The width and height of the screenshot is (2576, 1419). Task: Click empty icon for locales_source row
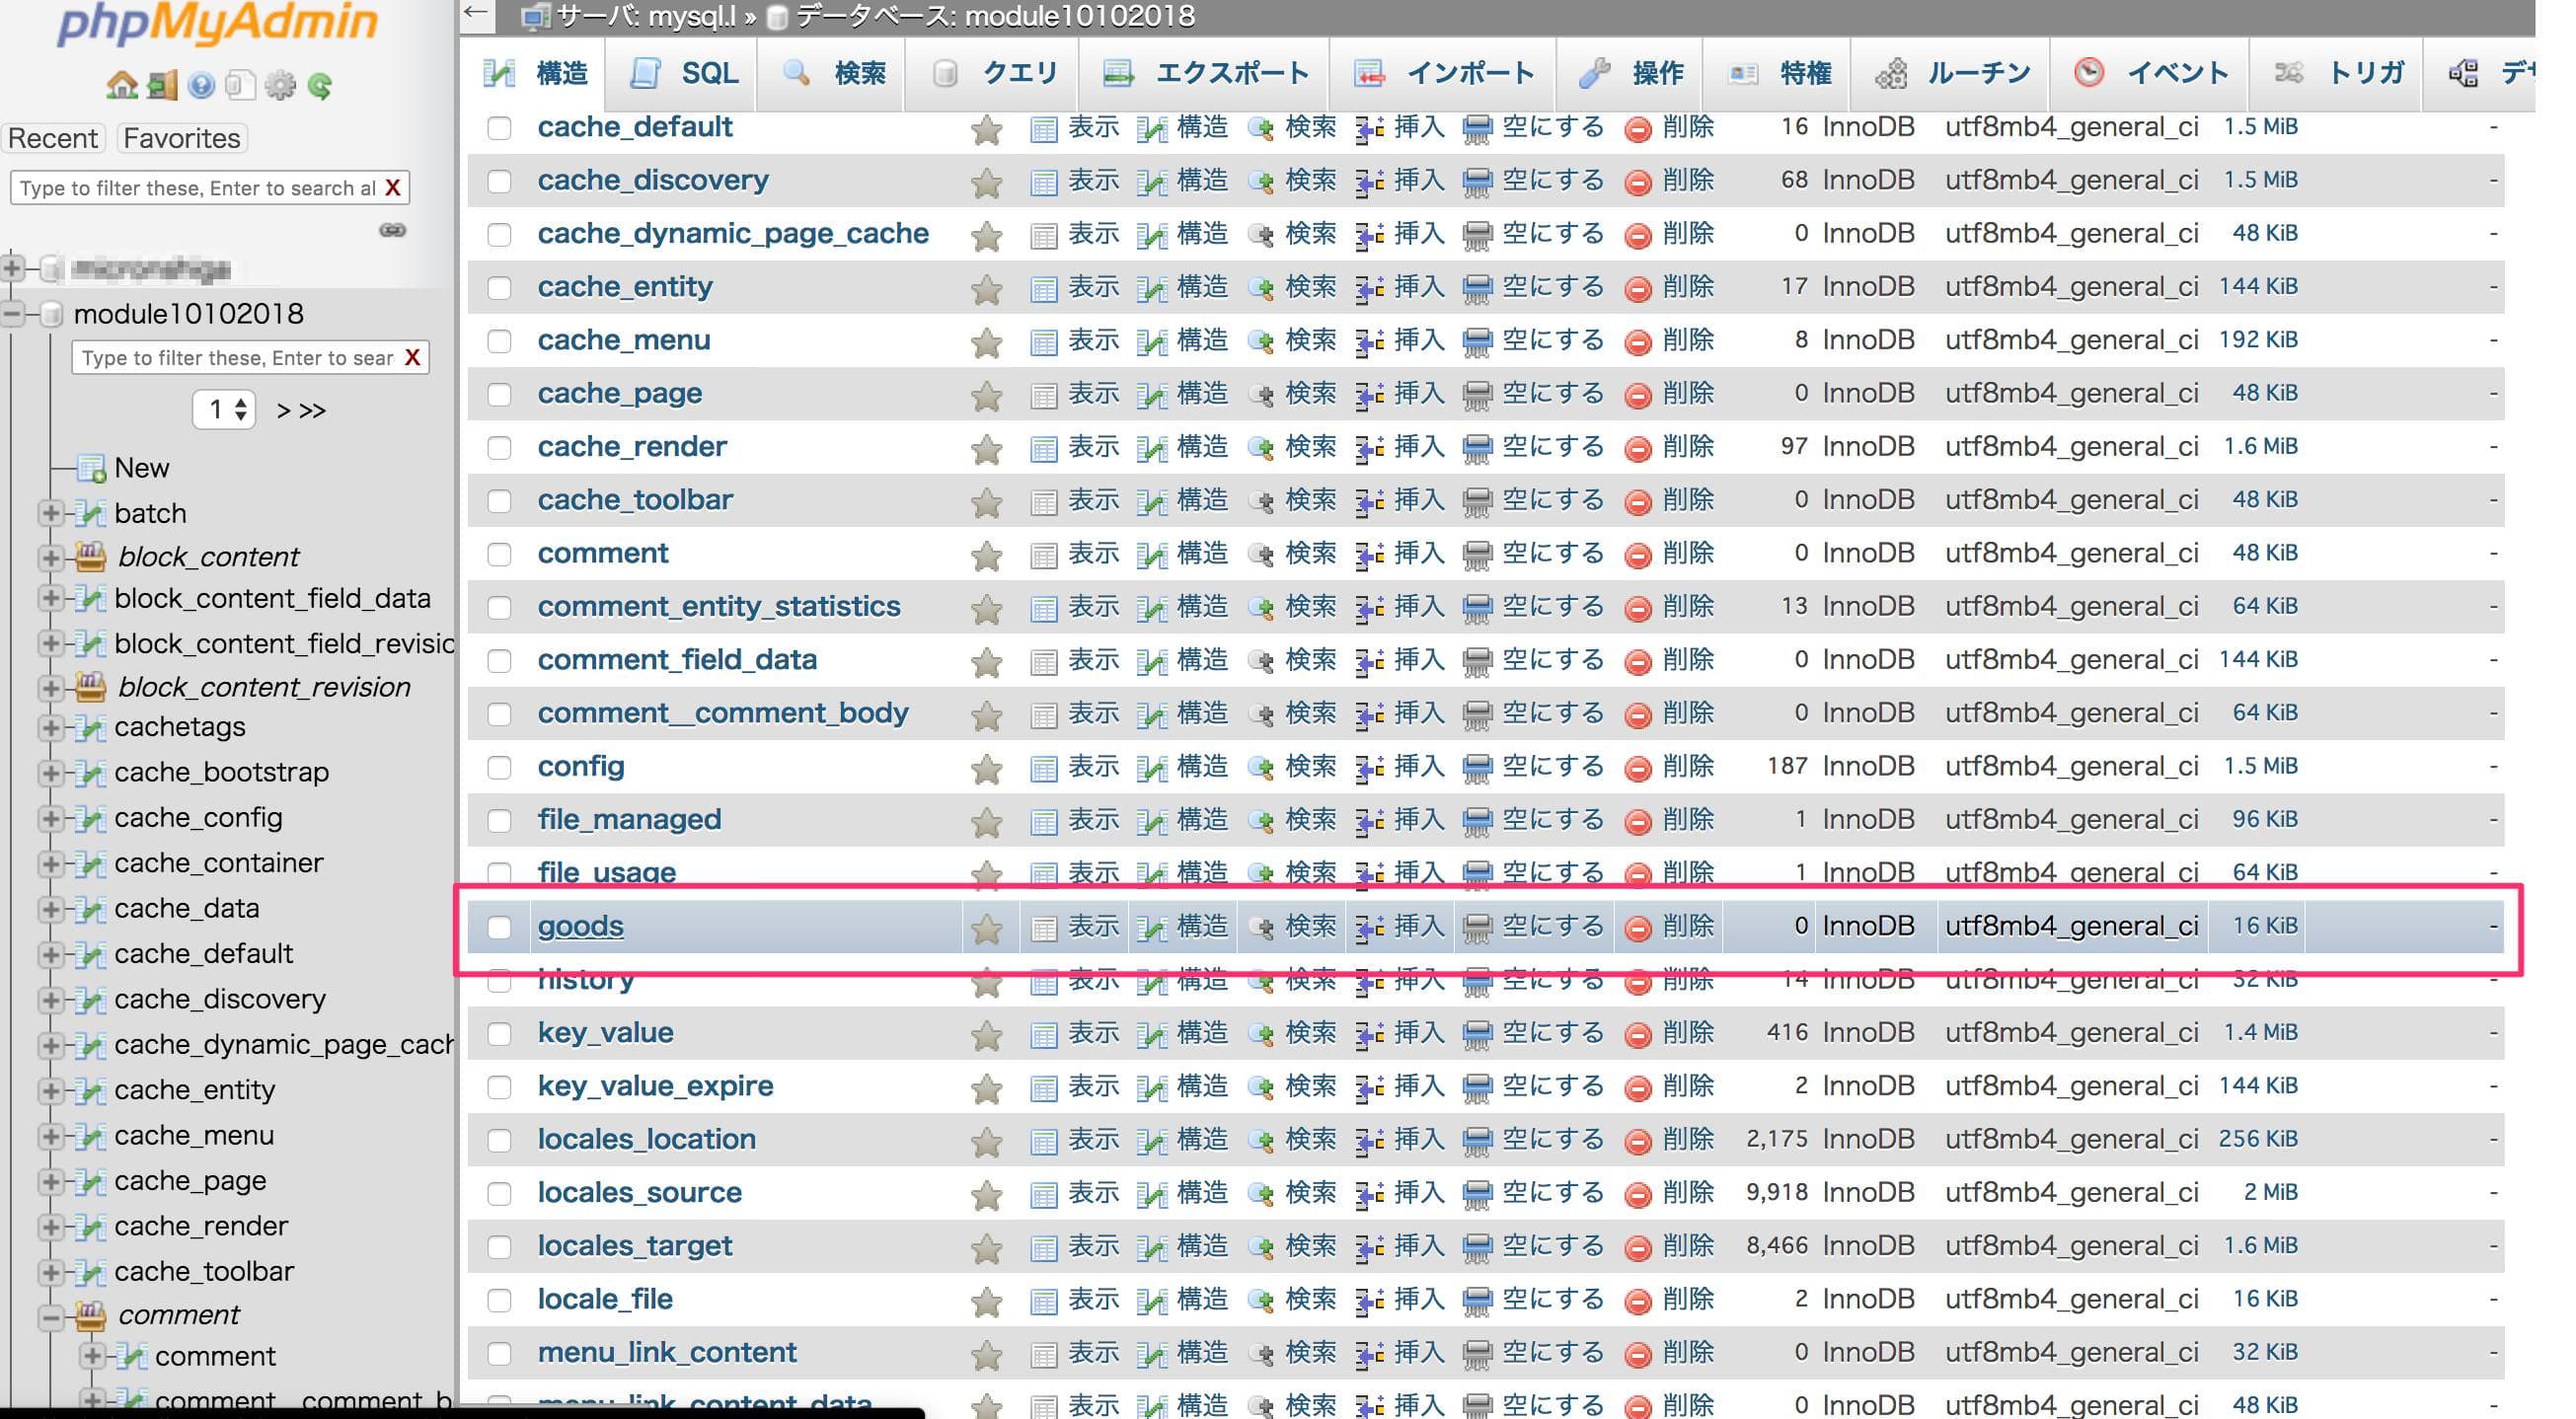tap(1477, 1194)
